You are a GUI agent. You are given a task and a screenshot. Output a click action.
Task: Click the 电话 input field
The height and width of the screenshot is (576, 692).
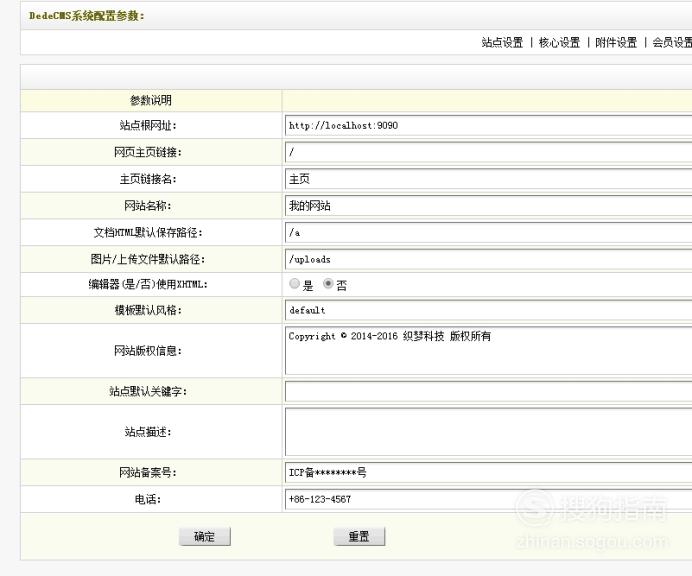pyautogui.click(x=489, y=500)
